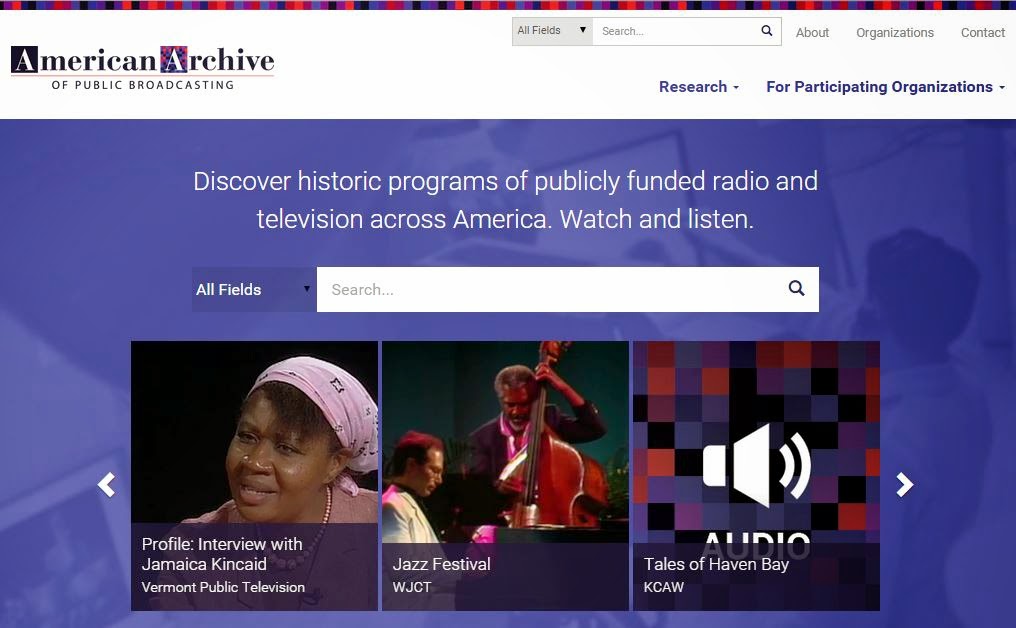Click the dropdown arrow beside the large All Fields selector
This screenshot has width=1016, height=628.
point(306,289)
